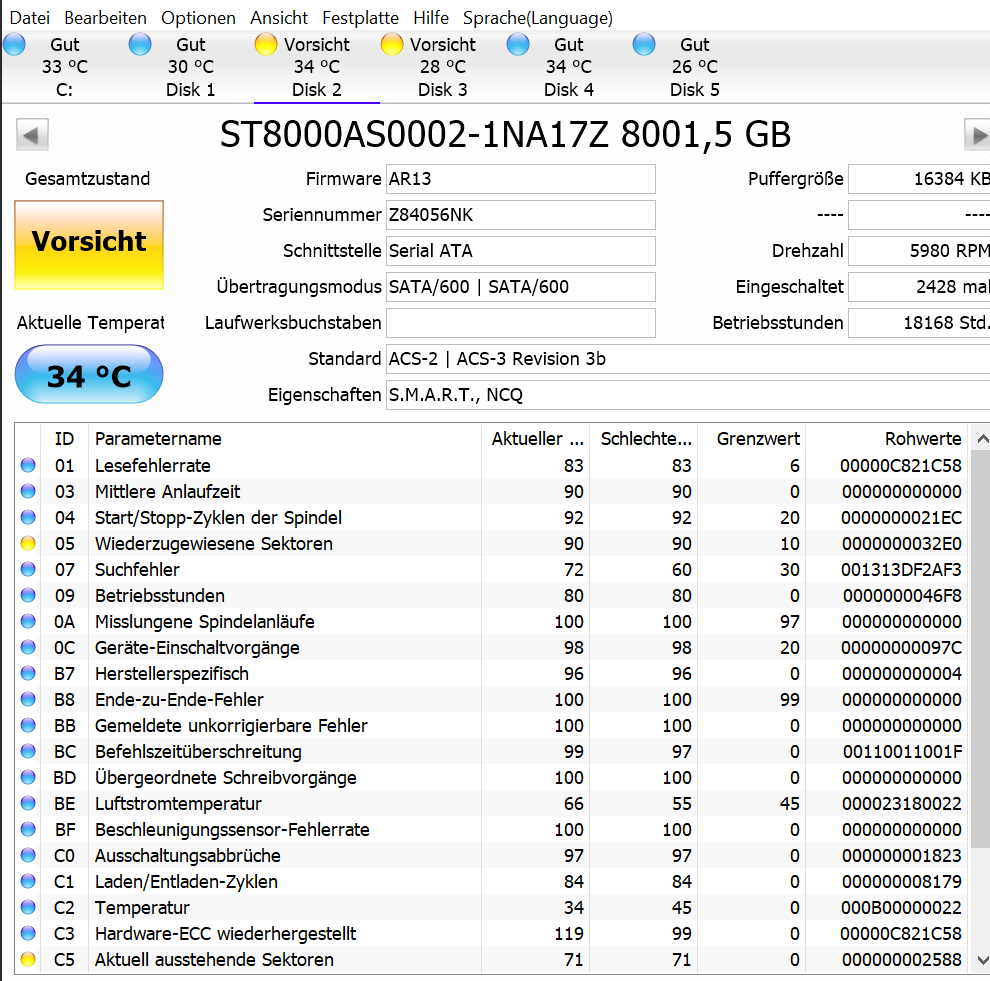The image size is (990, 981).
Task: Click the 34 °C temperature button
Action: [x=89, y=374]
